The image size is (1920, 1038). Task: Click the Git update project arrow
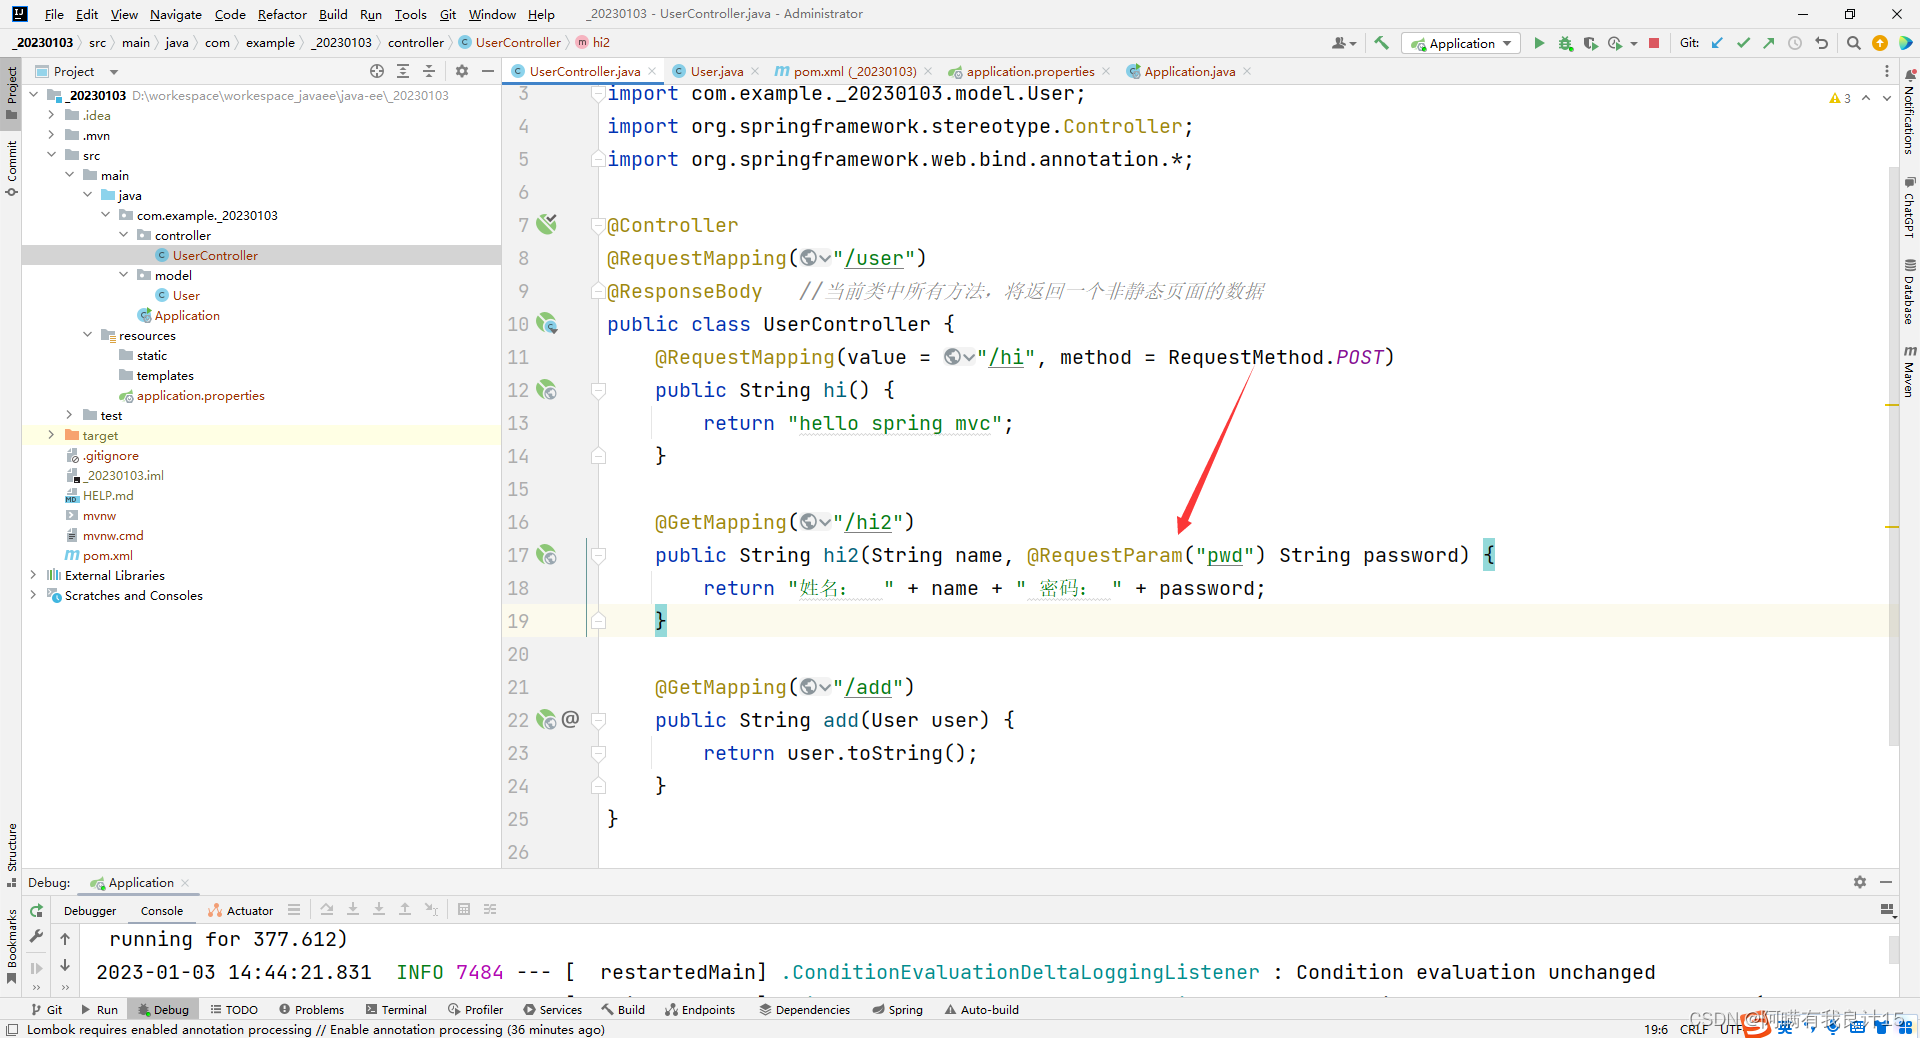1717,43
